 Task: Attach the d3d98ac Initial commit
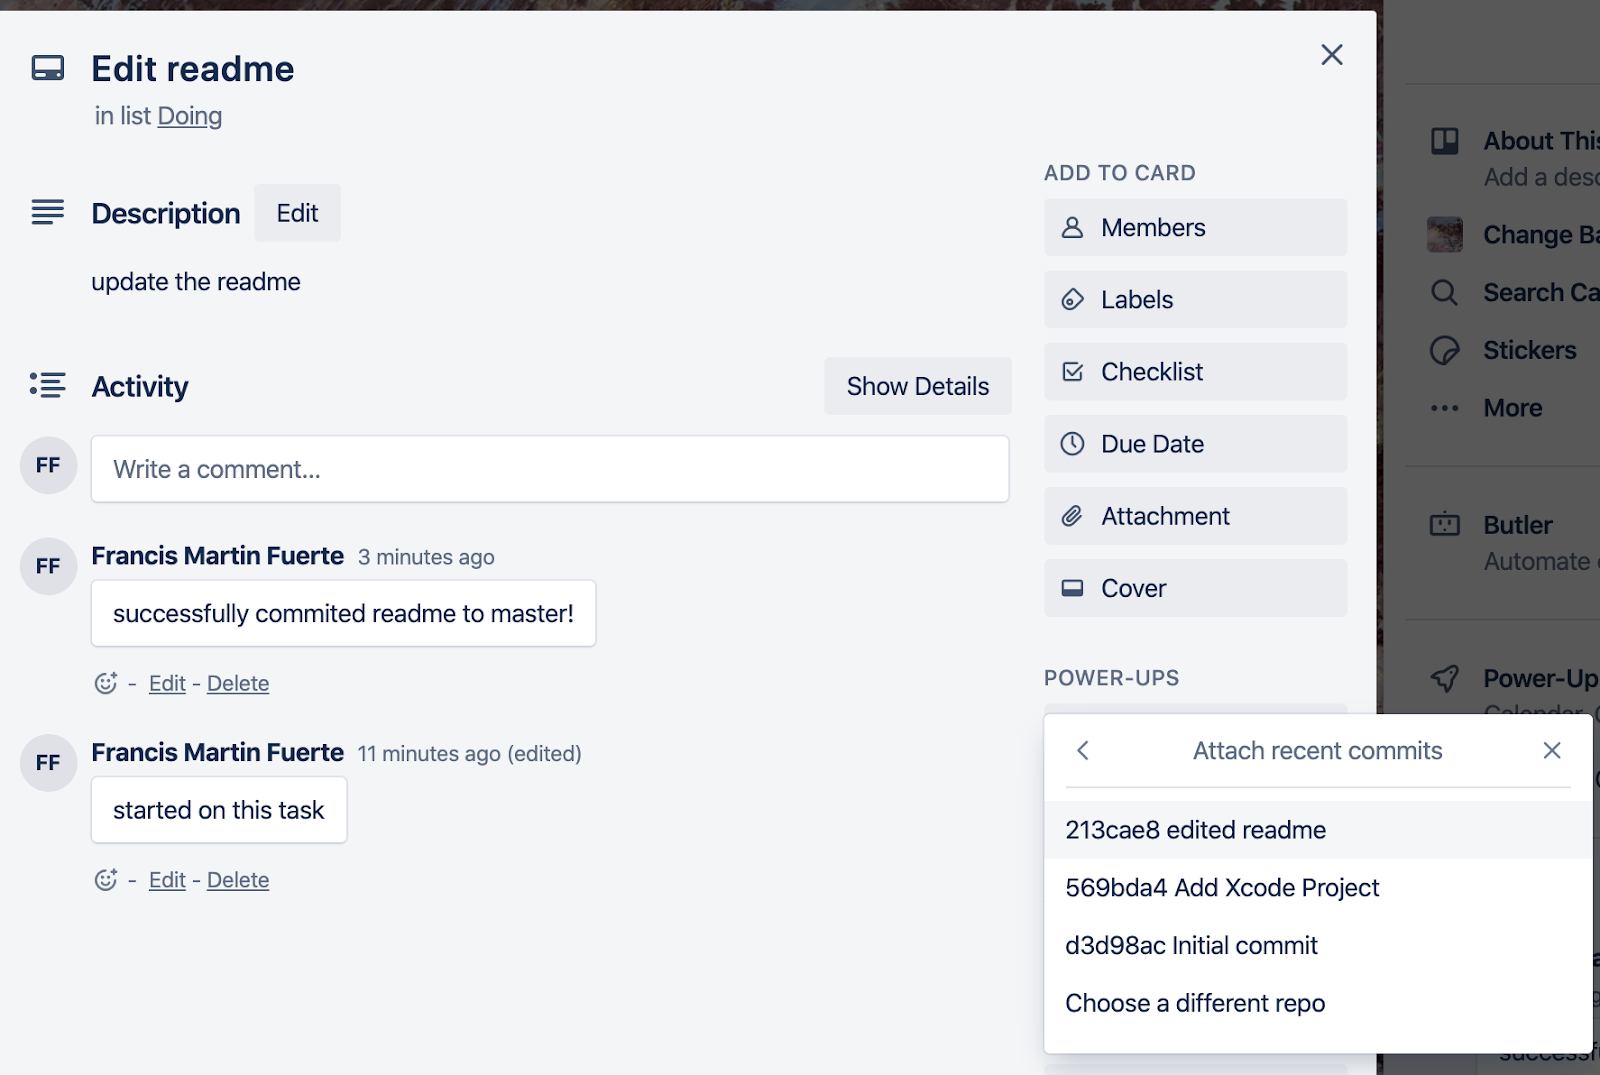tap(1191, 946)
